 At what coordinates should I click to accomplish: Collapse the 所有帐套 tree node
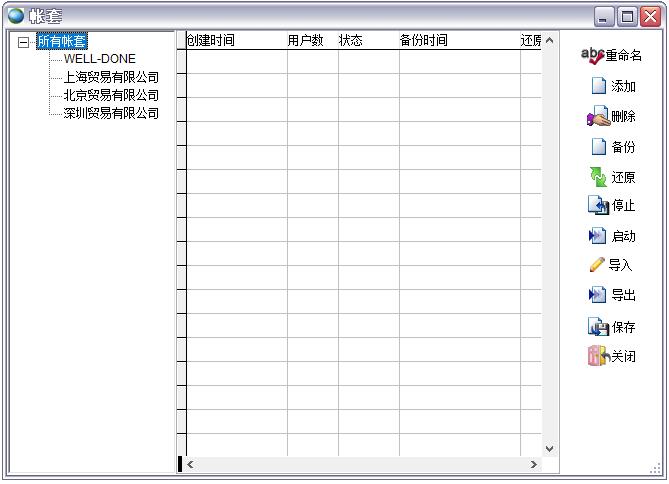coord(24,42)
